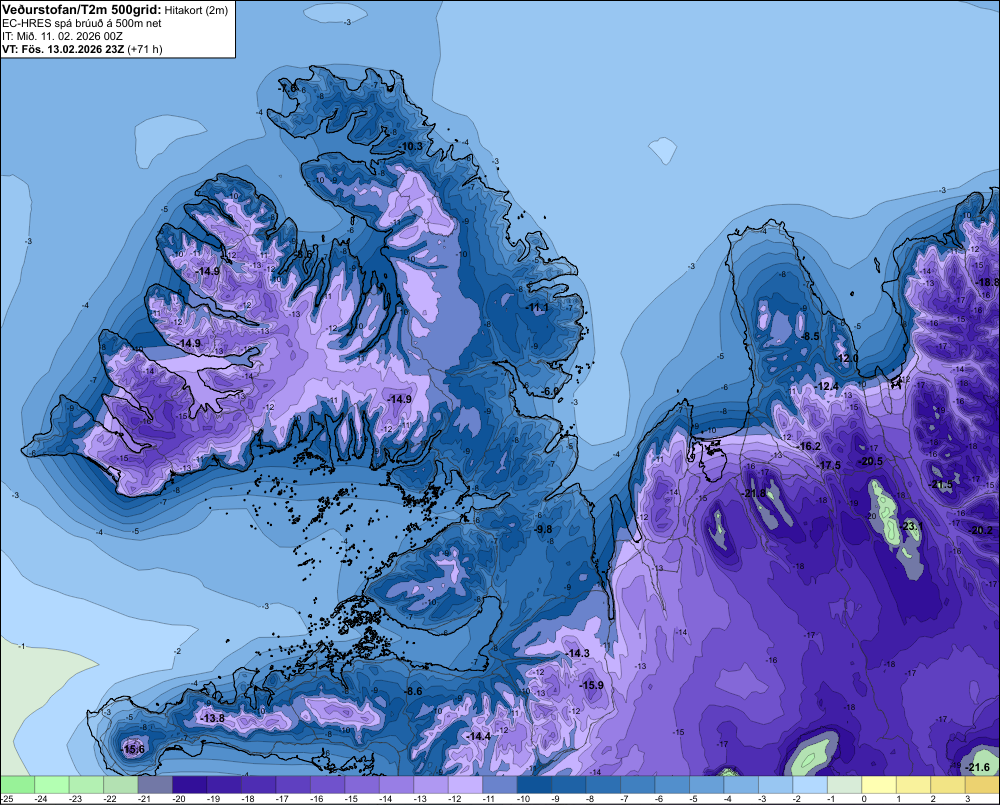Click the 'Hitakort (2m)' subtitle text
The image size is (1000, 805).
click(x=196, y=10)
